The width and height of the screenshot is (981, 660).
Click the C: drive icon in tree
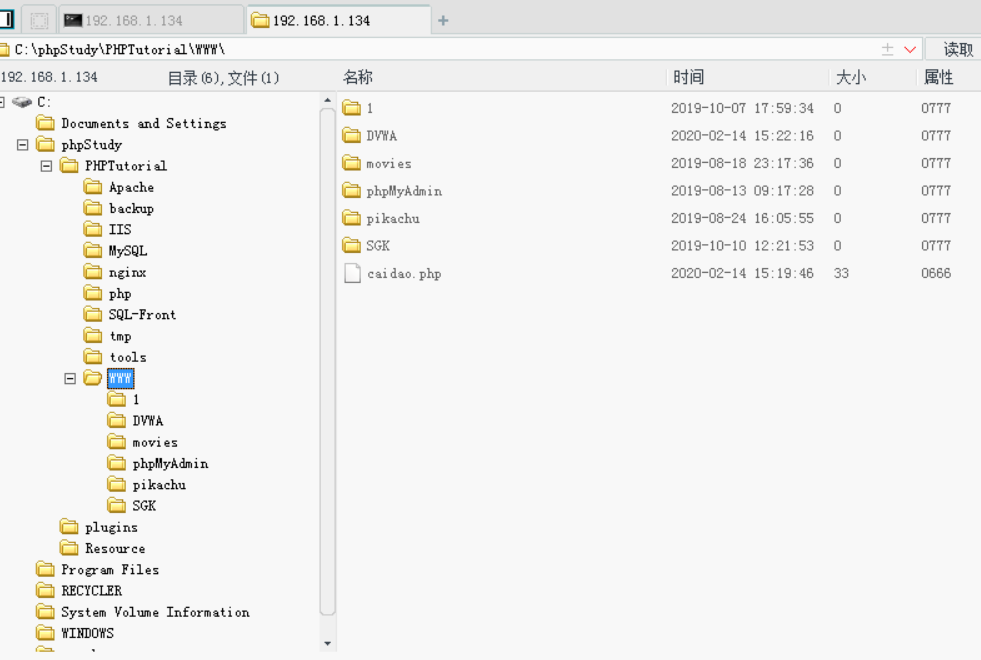[x=22, y=102]
